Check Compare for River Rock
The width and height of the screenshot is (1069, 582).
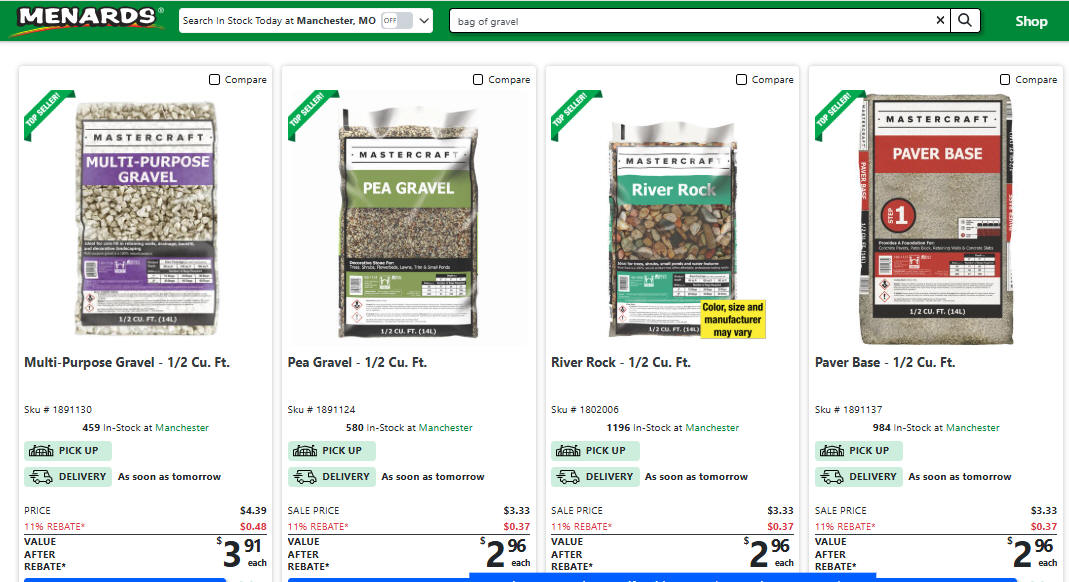[741, 80]
